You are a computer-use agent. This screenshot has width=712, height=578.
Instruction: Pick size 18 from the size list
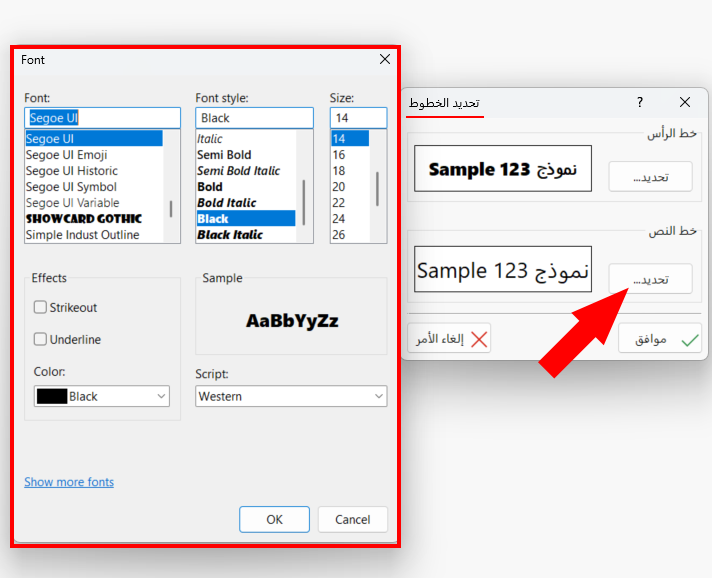339,171
